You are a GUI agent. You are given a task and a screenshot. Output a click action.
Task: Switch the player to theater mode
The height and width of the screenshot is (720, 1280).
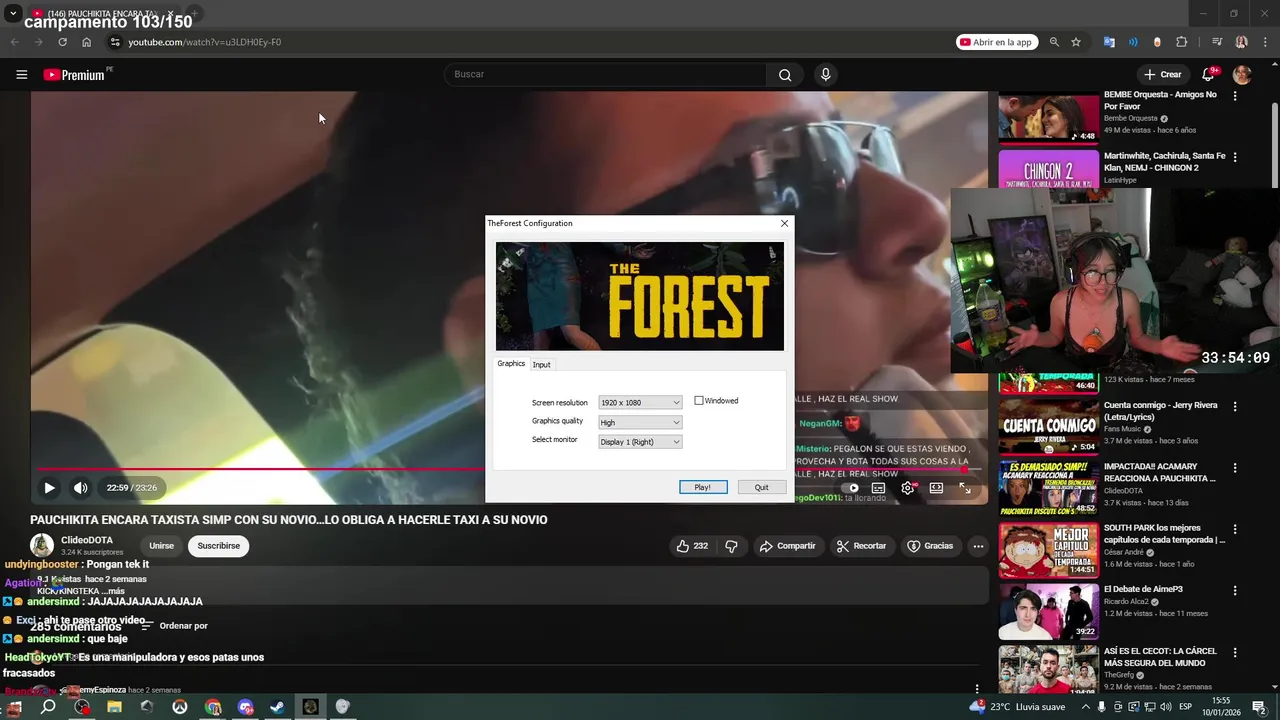936,488
